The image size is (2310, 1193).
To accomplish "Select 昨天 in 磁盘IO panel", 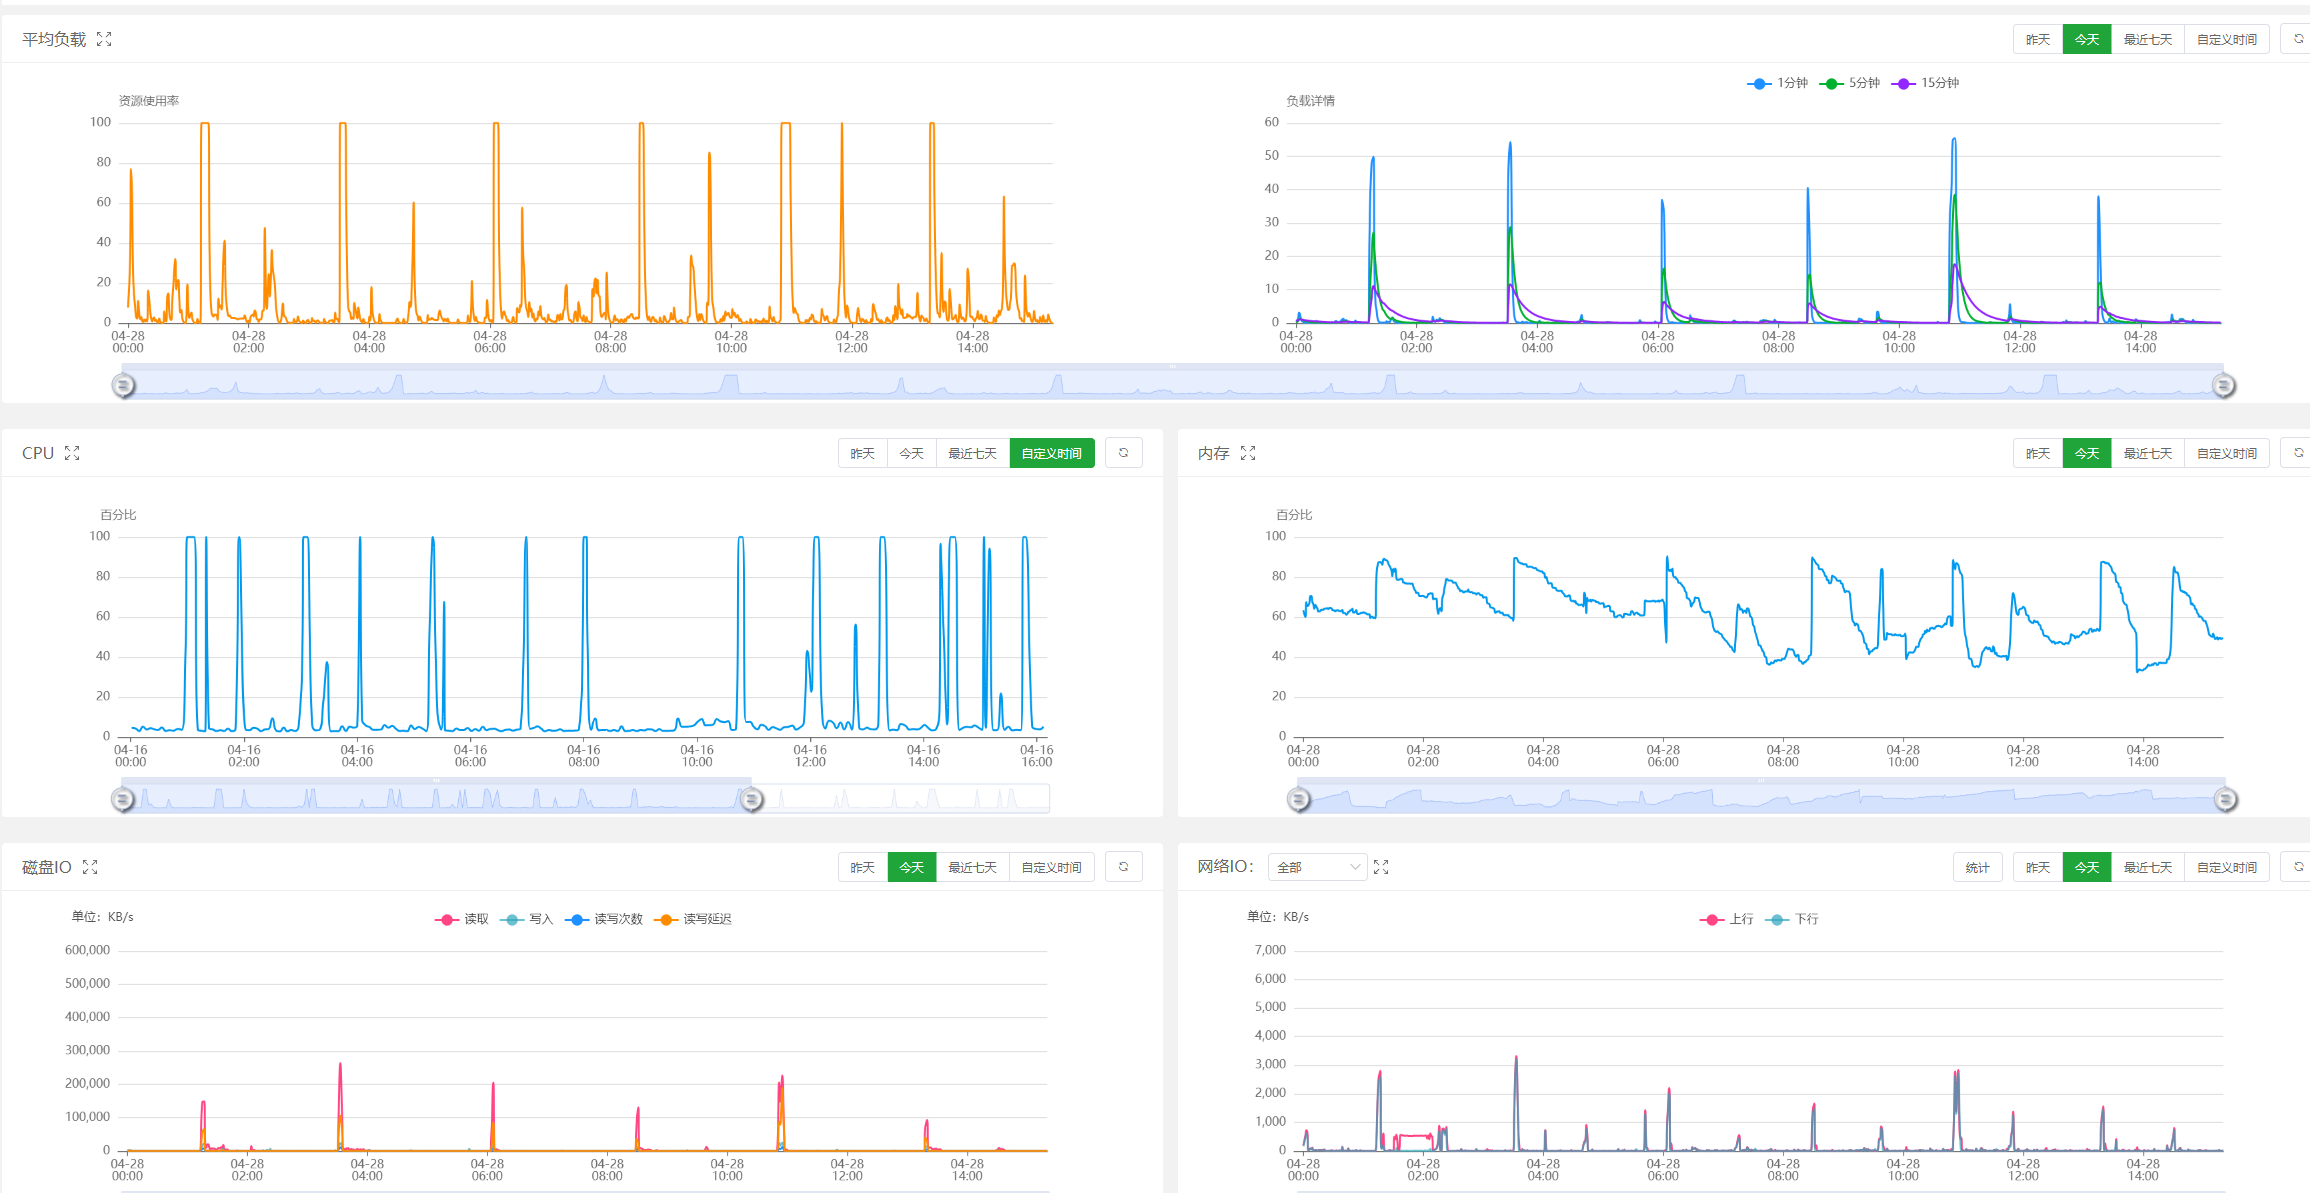I will click(x=863, y=867).
